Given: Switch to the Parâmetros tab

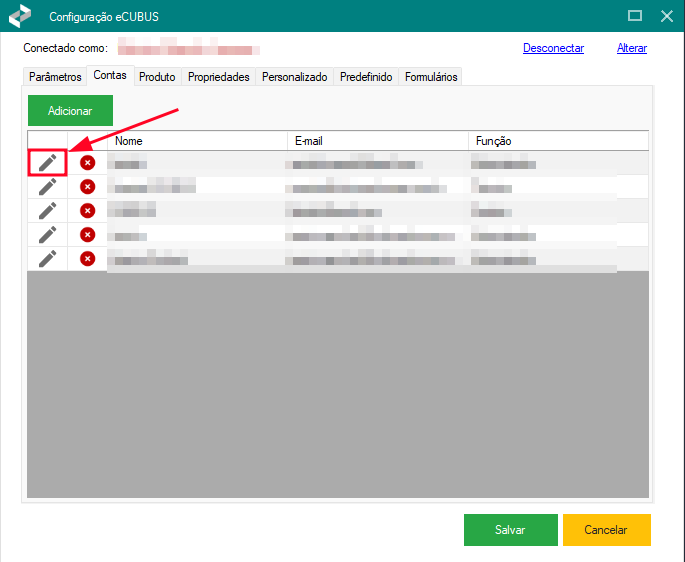Looking at the screenshot, I should tap(55, 77).
